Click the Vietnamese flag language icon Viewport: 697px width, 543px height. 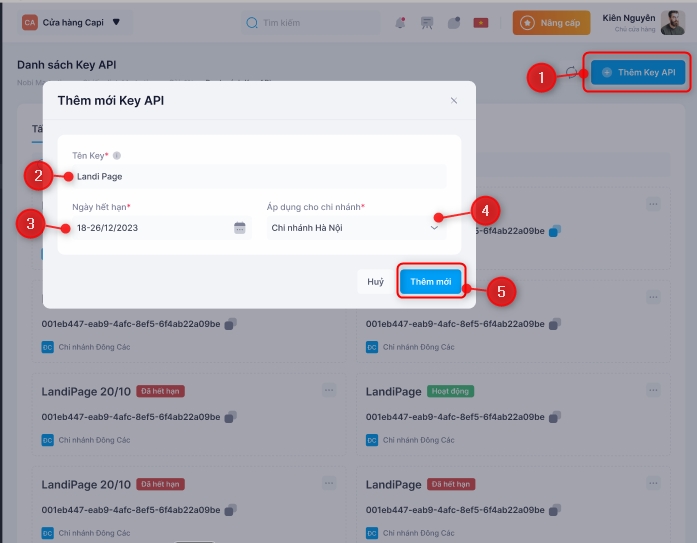pyautogui.click(x=481, y=22)
